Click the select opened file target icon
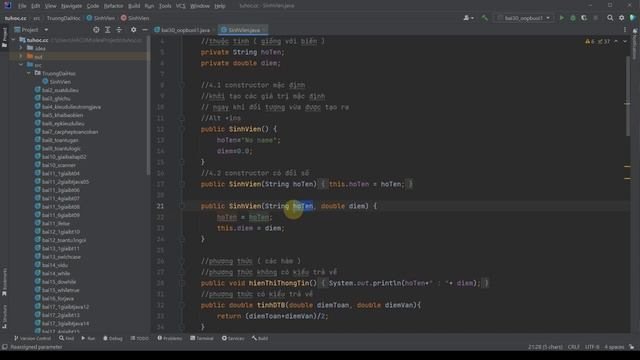 coord(96,30)
